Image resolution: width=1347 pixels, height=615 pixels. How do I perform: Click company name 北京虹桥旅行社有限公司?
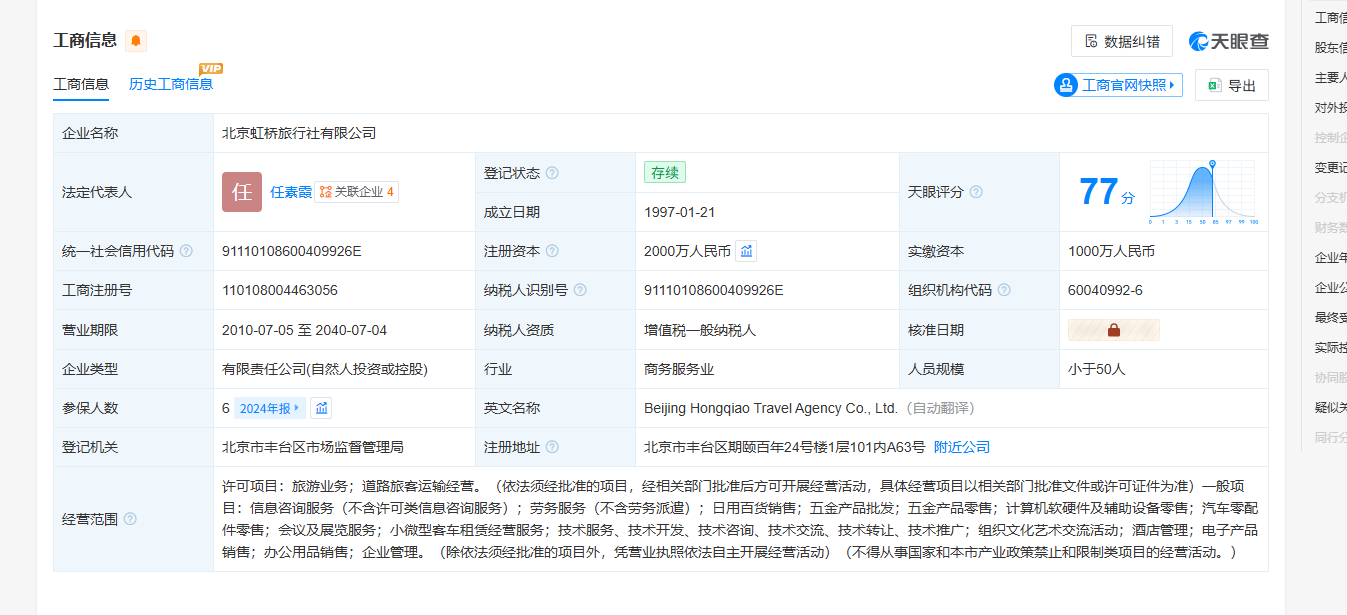(299, 133)
